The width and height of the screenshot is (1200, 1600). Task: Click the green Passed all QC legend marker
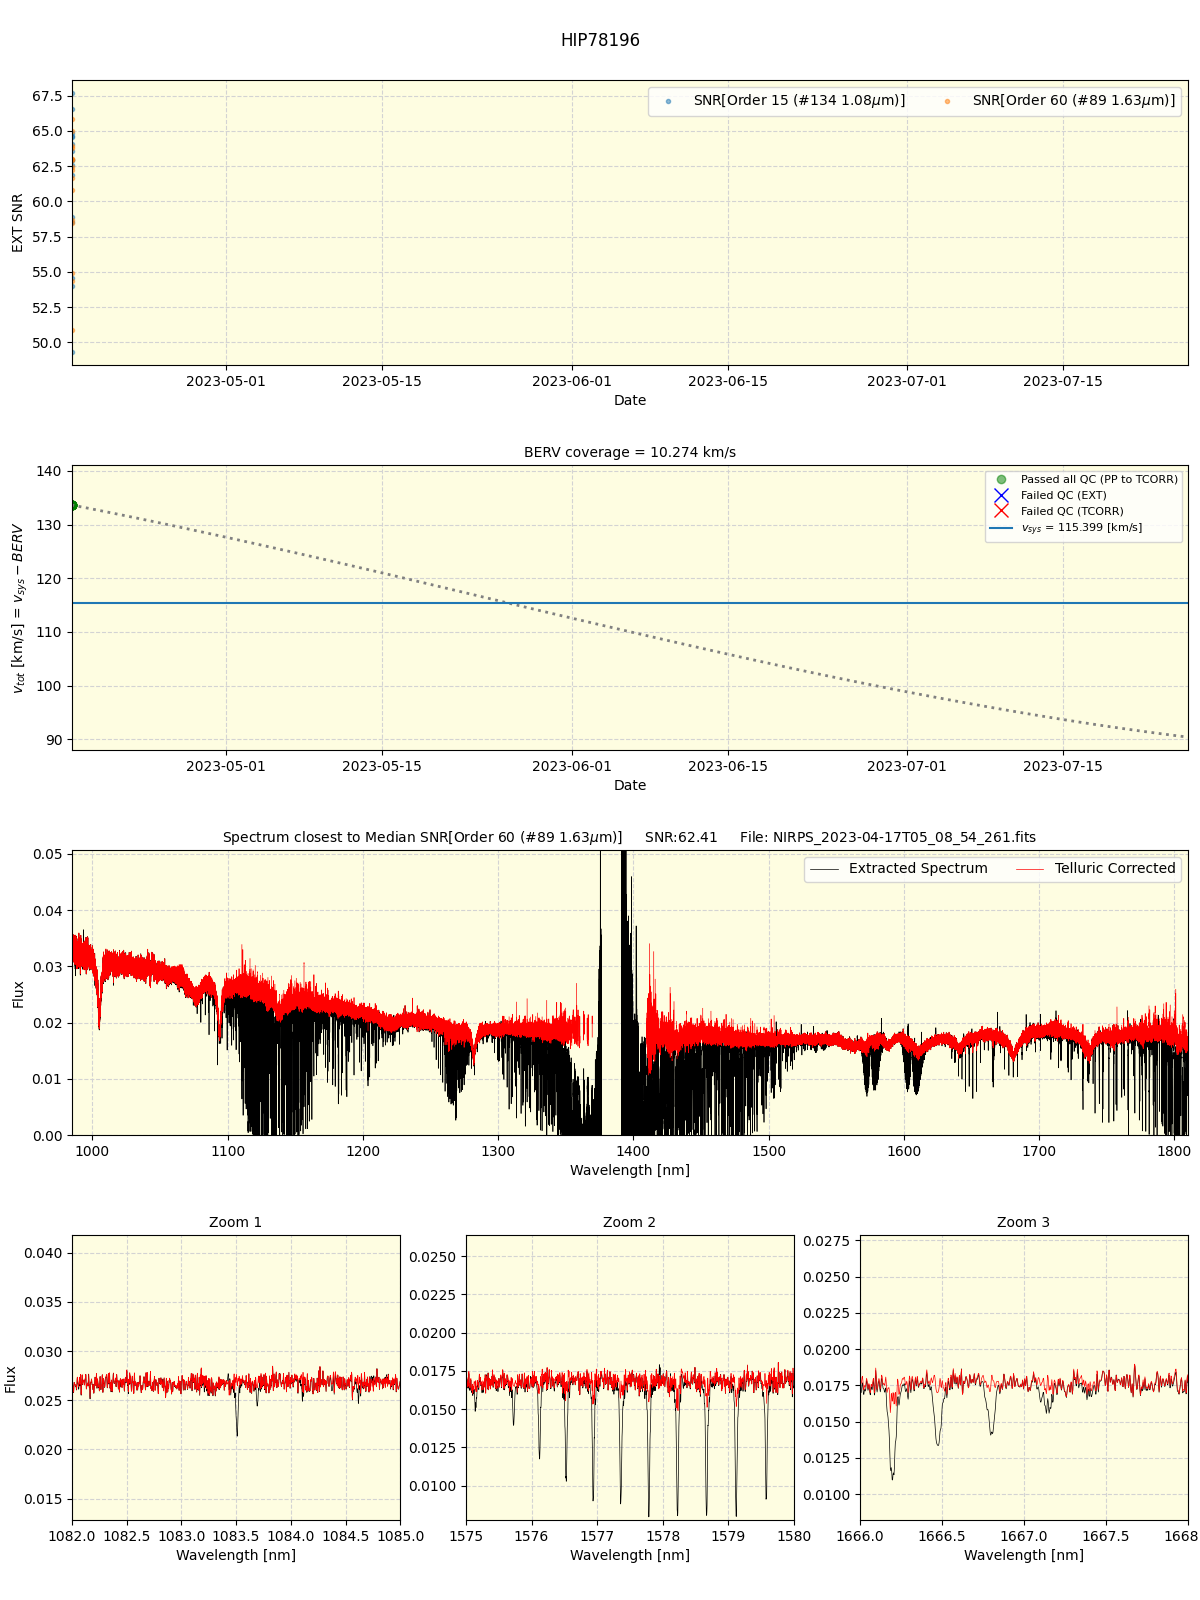click(1001, 480)
